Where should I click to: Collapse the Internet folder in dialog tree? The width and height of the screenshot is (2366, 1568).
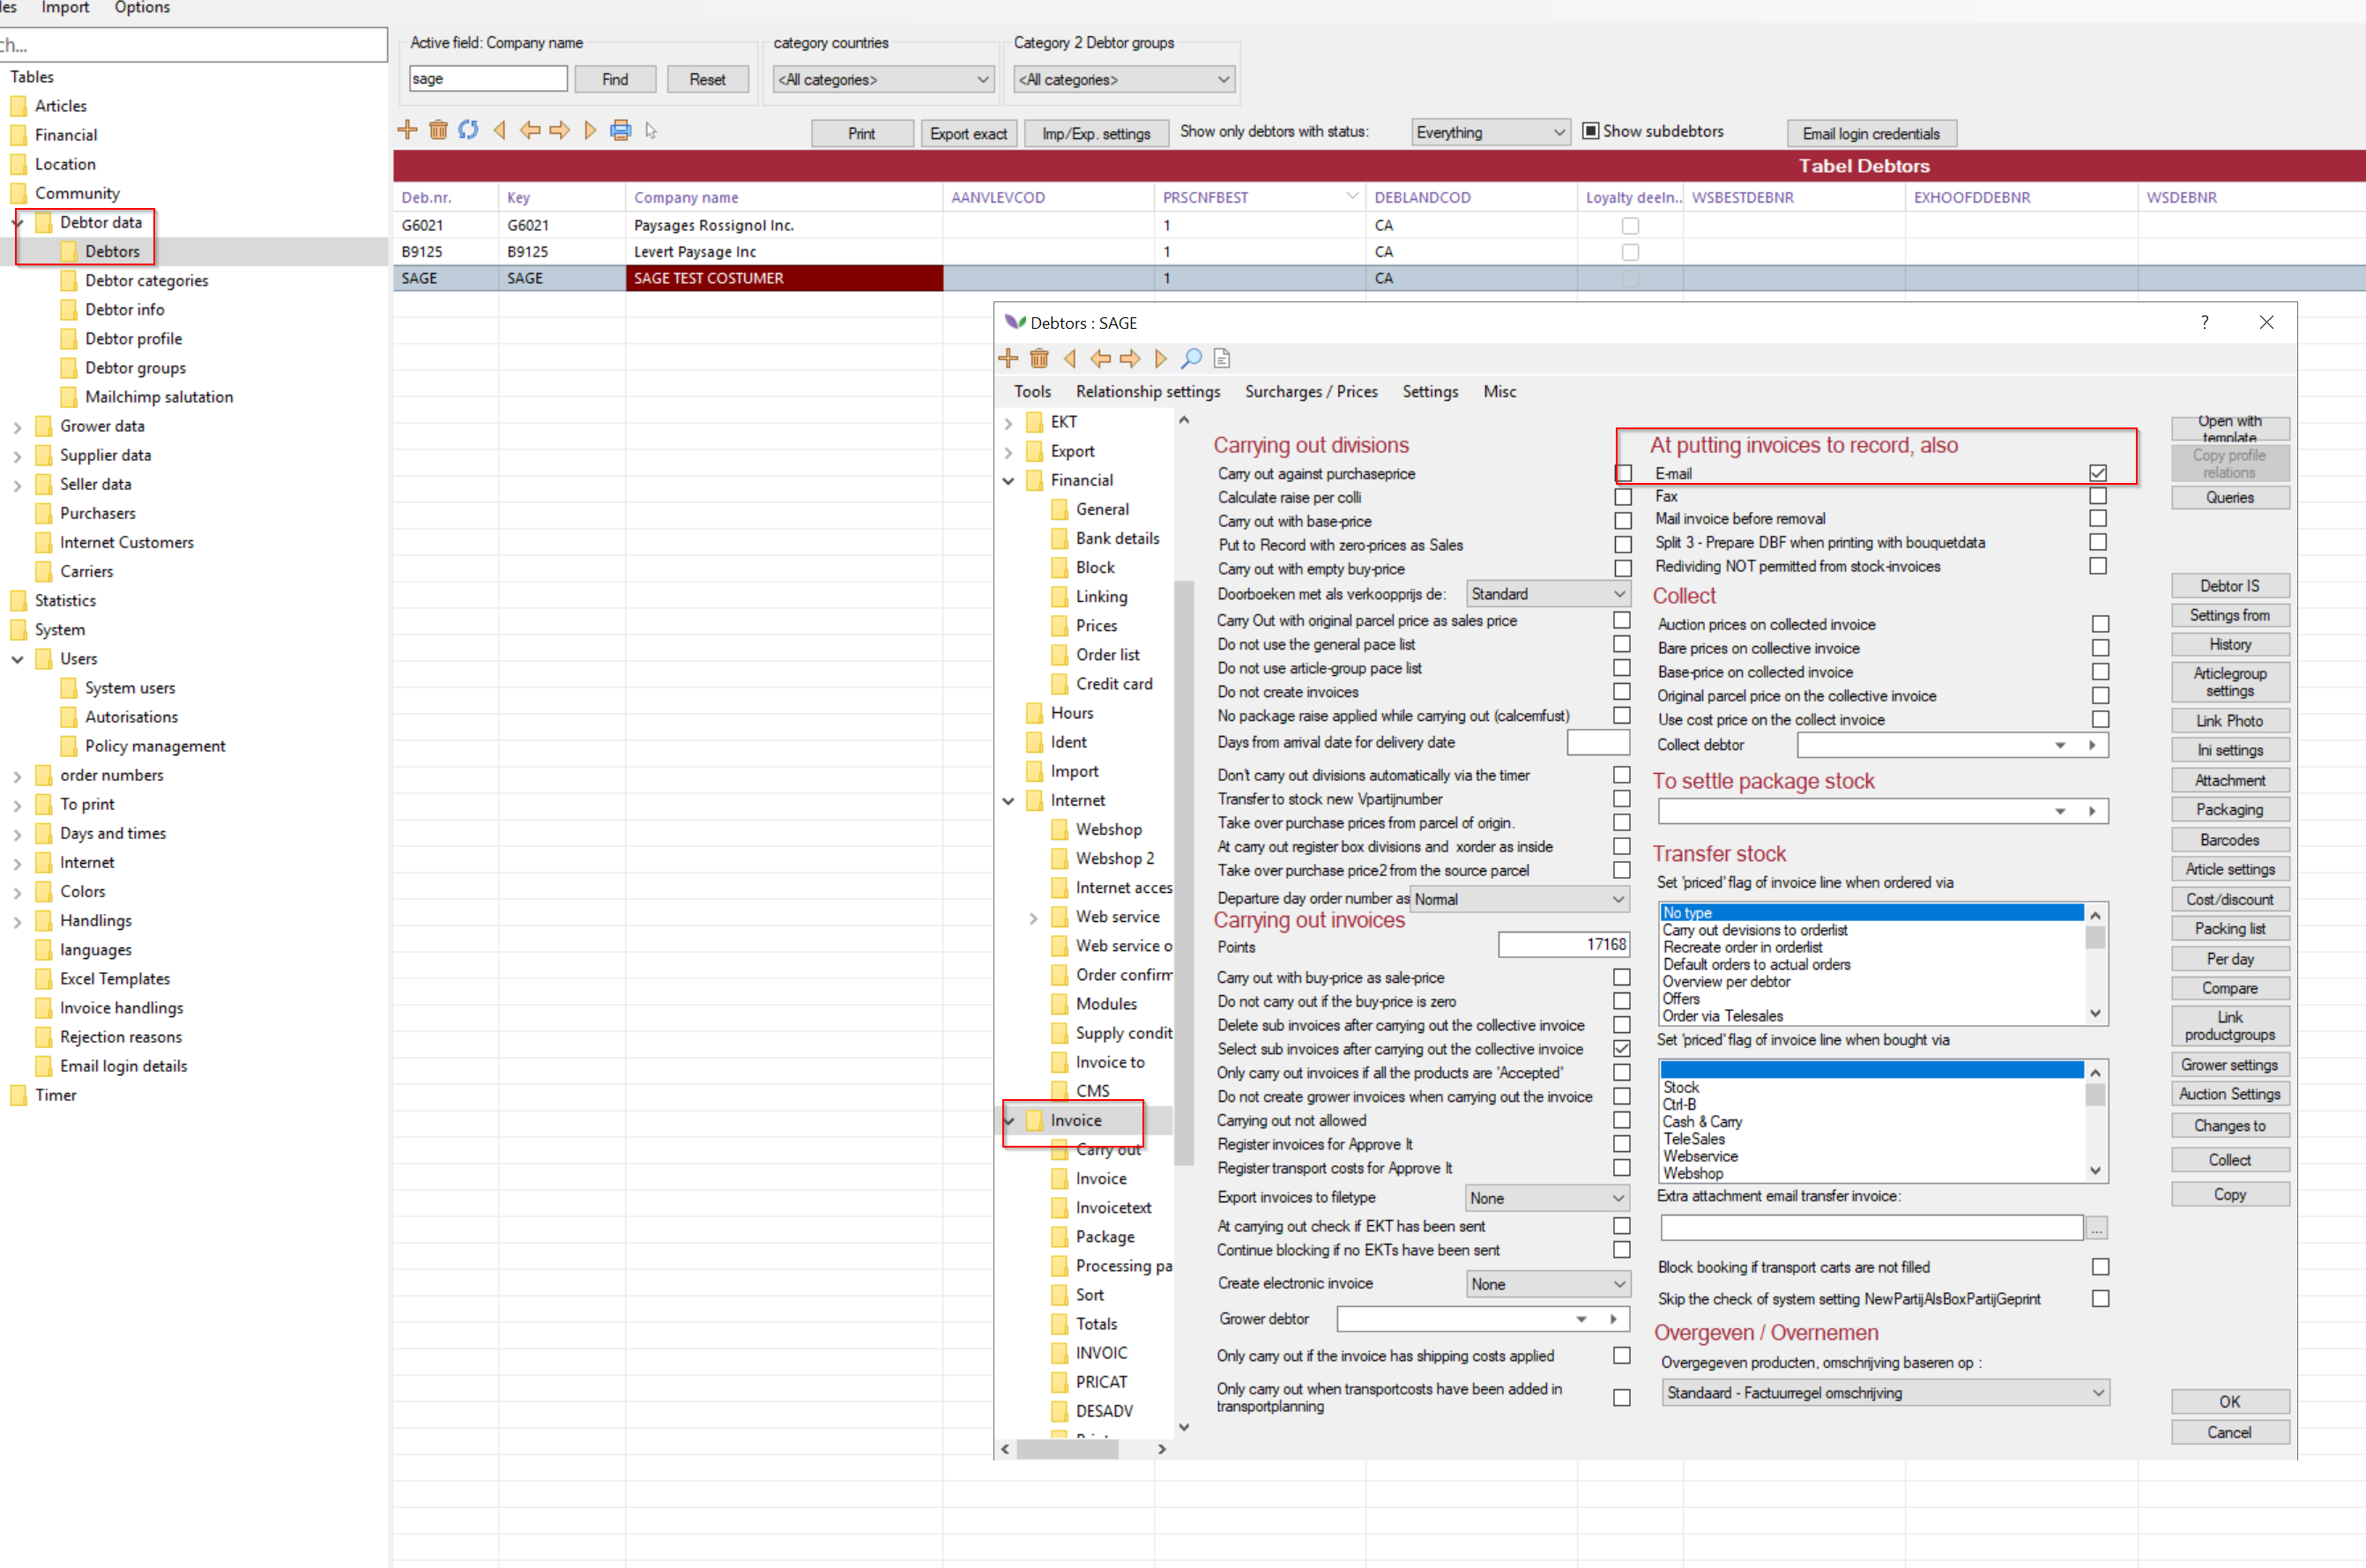(1009, 801)
